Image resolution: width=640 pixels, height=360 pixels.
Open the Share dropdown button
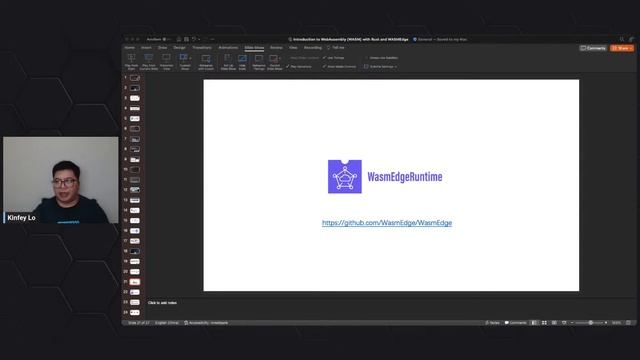622,48
